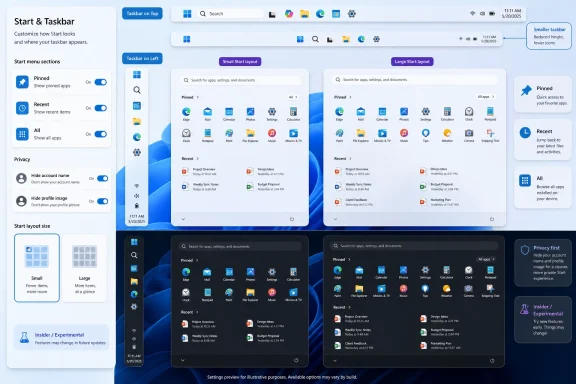Click the Taskbar on Top label
Screen dimensions: 576x384
pos(143,14)
